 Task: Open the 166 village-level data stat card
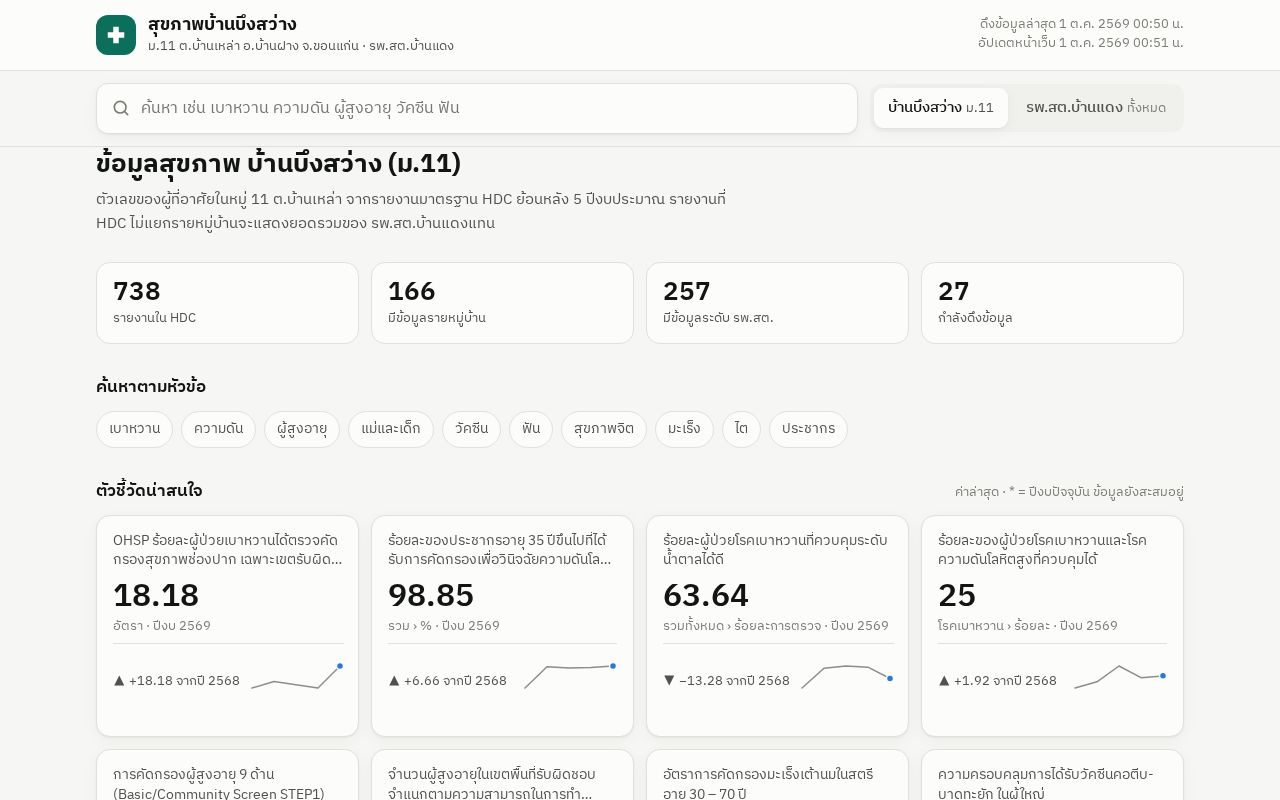coord(502,303)
